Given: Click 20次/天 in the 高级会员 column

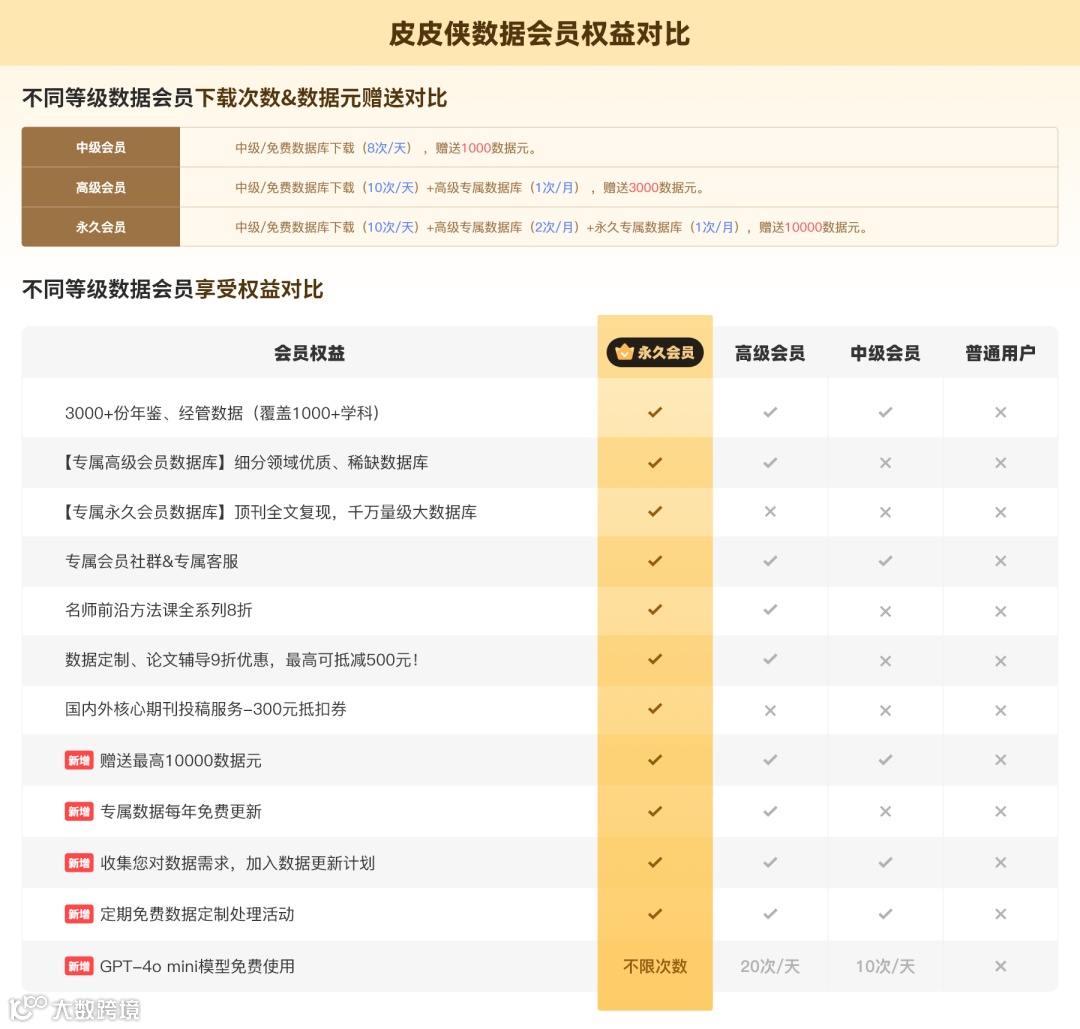Looking at the screenshot, I should 770,966.
